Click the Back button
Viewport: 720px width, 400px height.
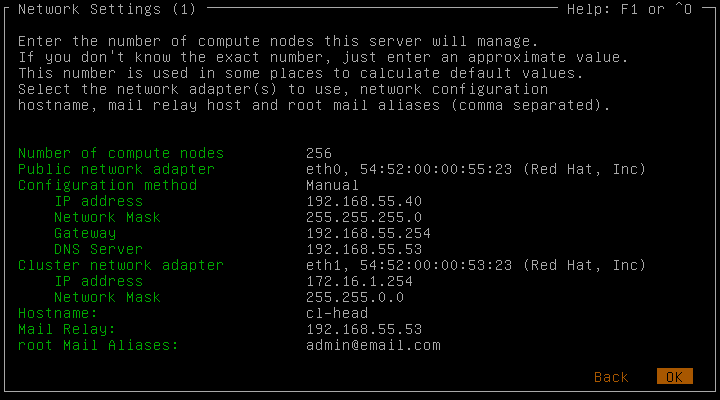611,377
